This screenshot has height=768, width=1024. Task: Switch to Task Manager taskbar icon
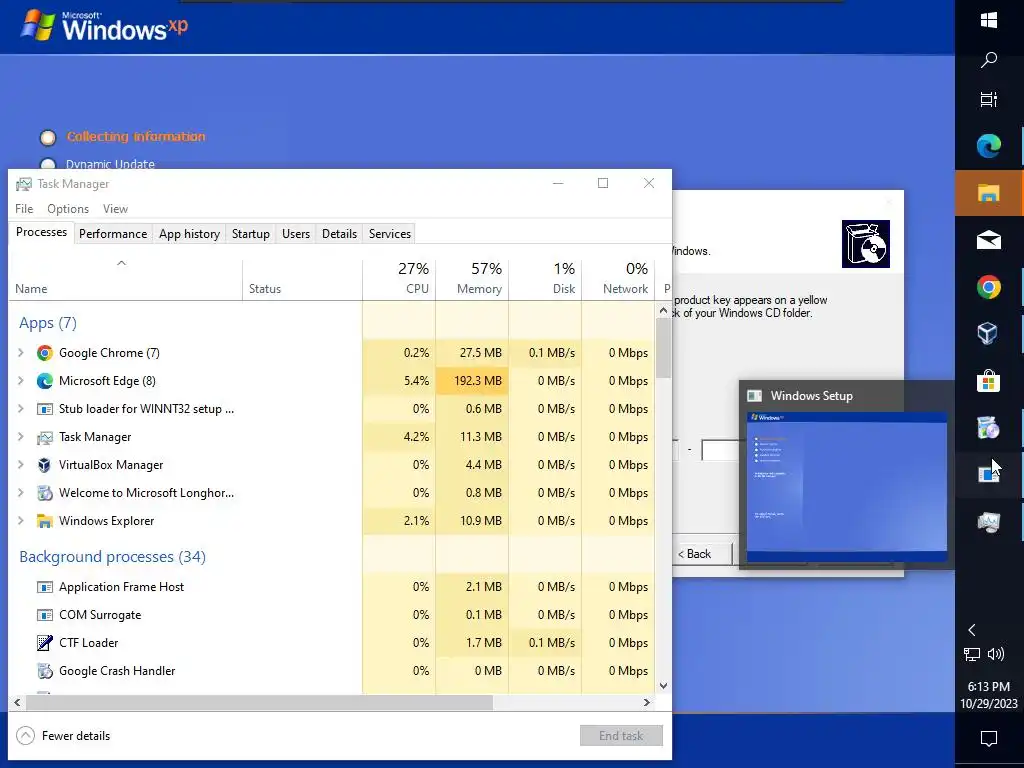tap(989, 522)
